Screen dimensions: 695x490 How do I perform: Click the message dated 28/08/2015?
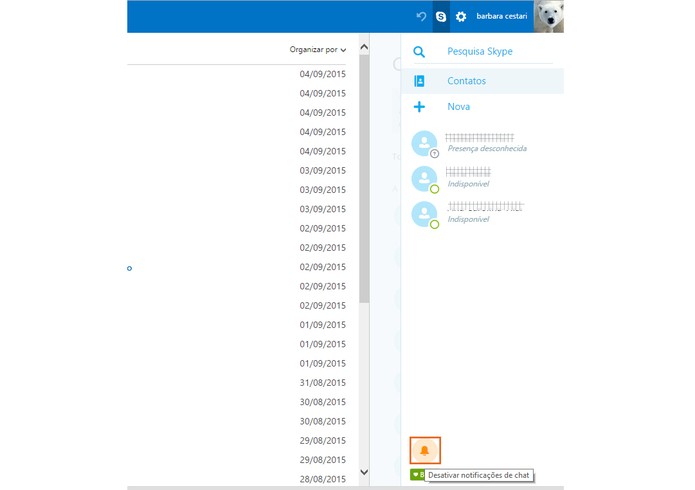click(323, 479)
